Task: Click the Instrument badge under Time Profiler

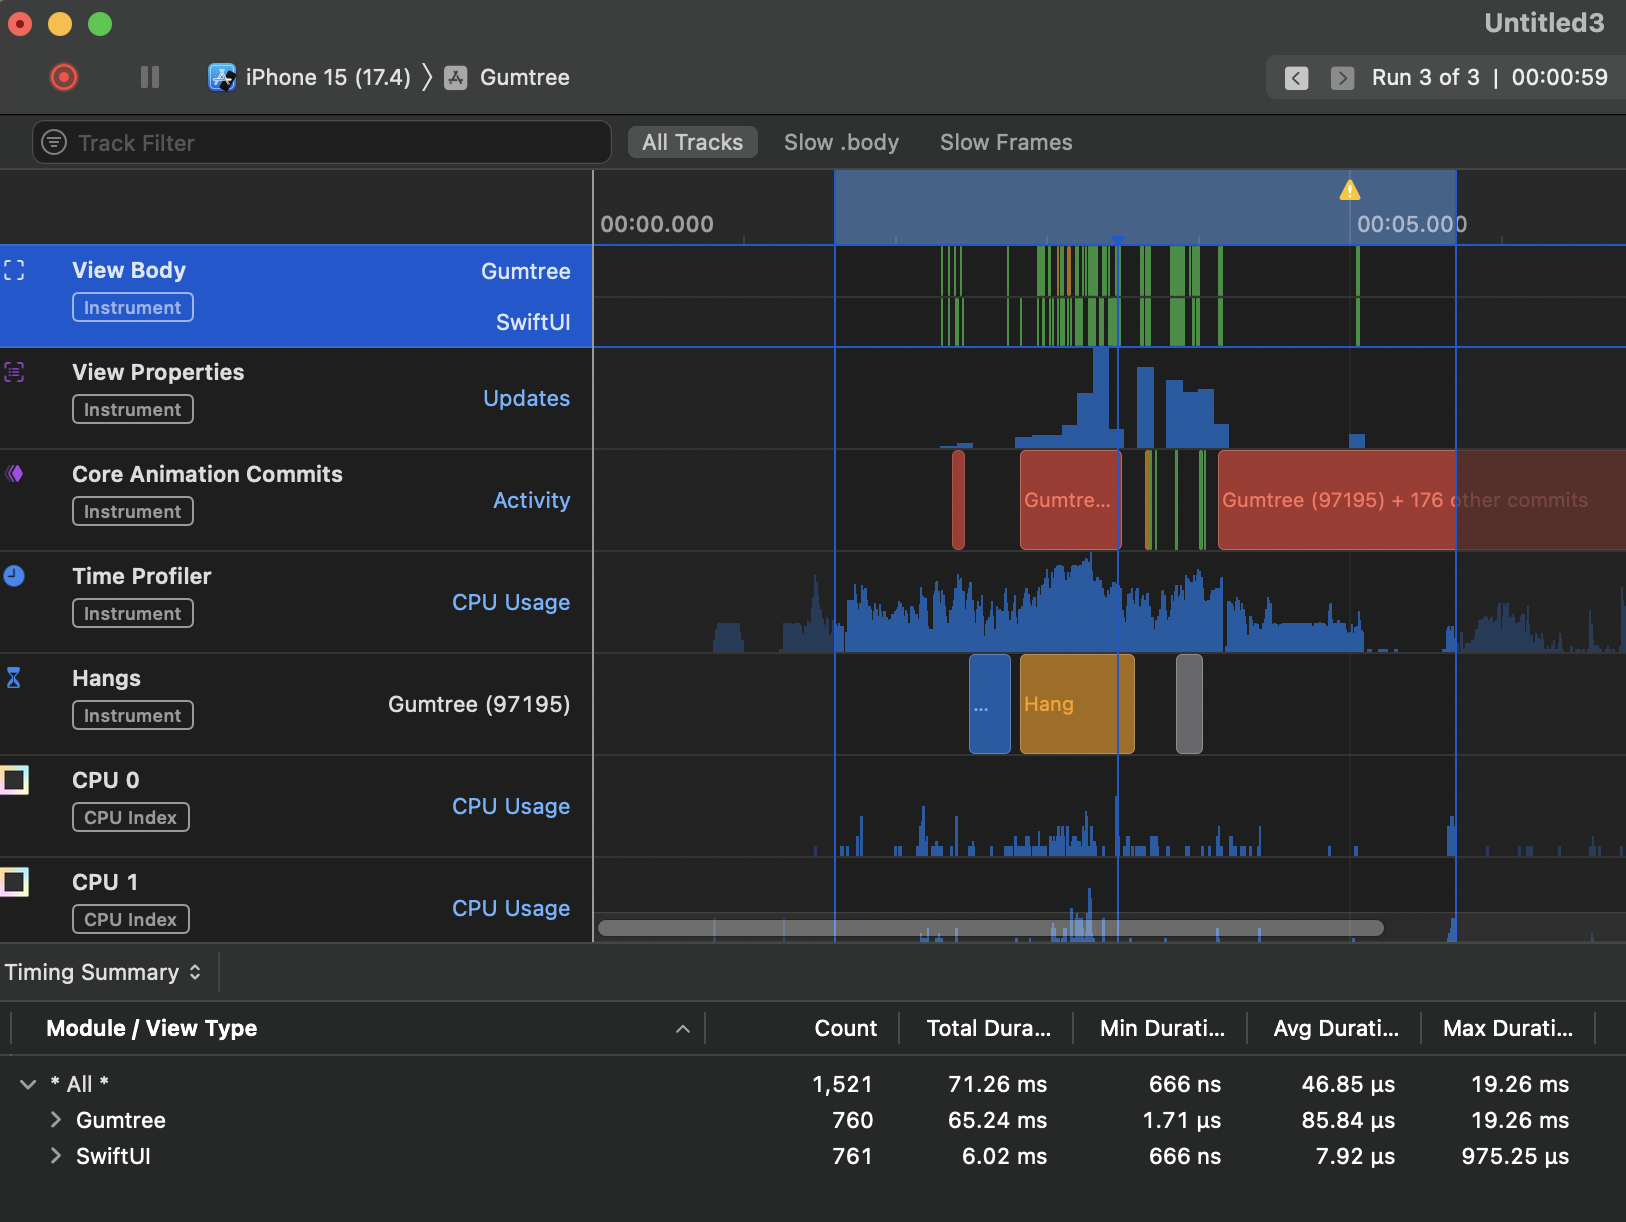Action: click(x=133, y=613)
